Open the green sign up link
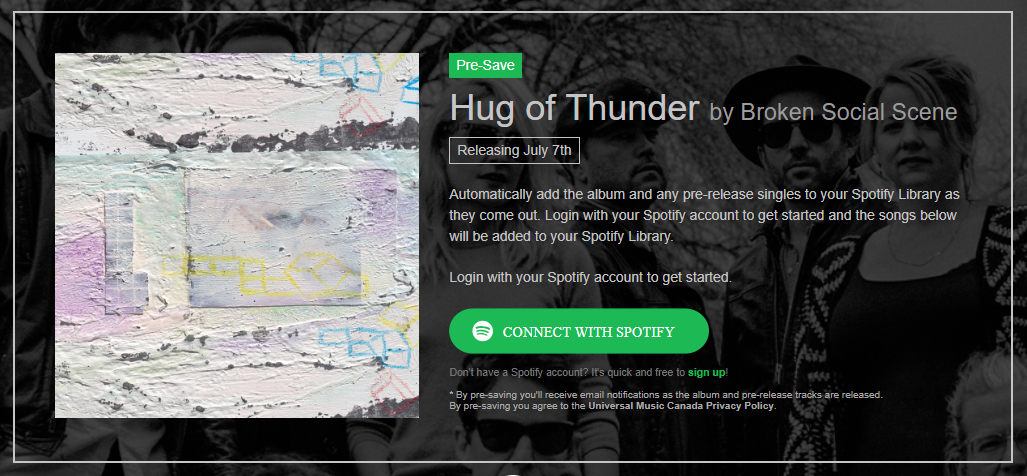This screenshot has height=476, width=1027. point(706,373)
